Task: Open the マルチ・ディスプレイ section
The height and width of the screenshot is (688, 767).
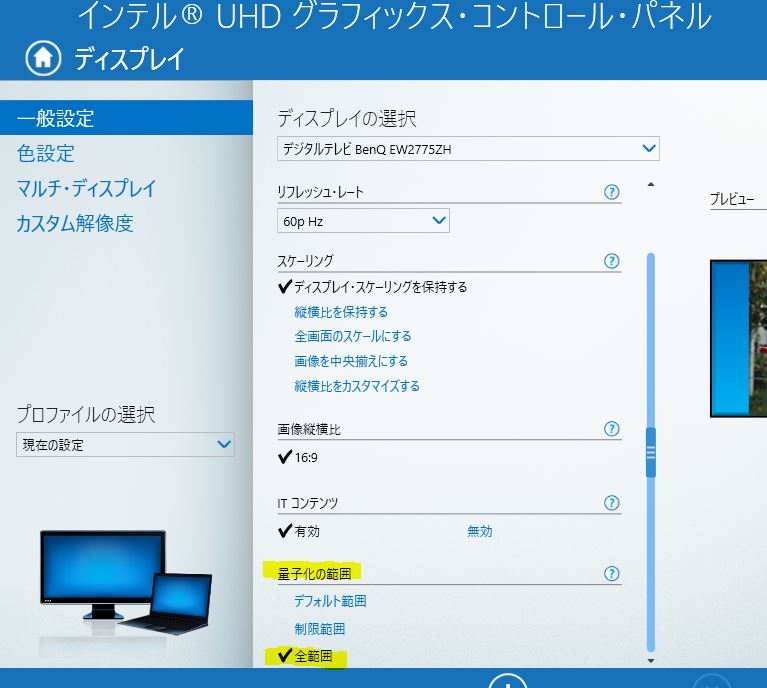Action: [x=86, y=188]
